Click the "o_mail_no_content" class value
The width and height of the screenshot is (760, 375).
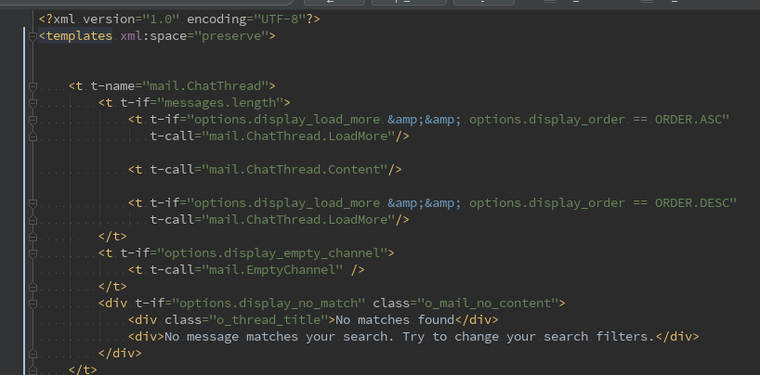(487, 303)
